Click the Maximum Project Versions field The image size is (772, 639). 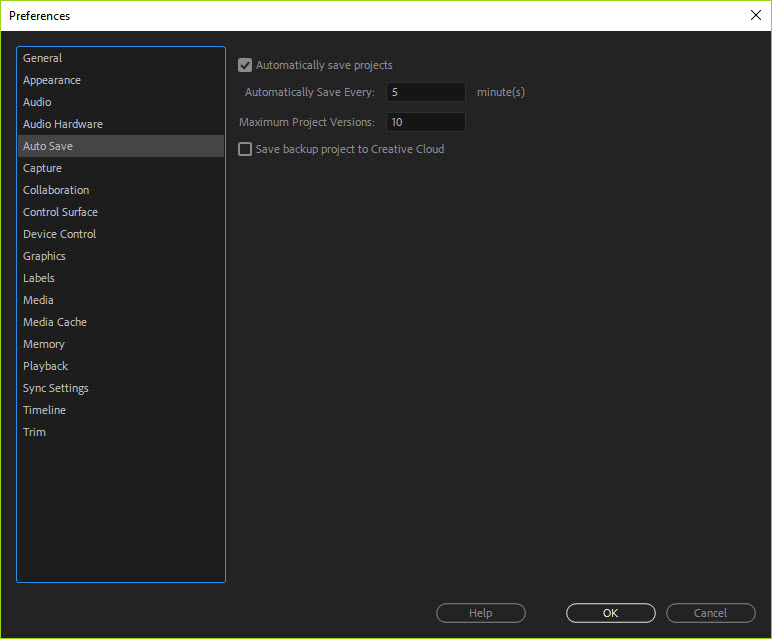(x=425, y=122)
